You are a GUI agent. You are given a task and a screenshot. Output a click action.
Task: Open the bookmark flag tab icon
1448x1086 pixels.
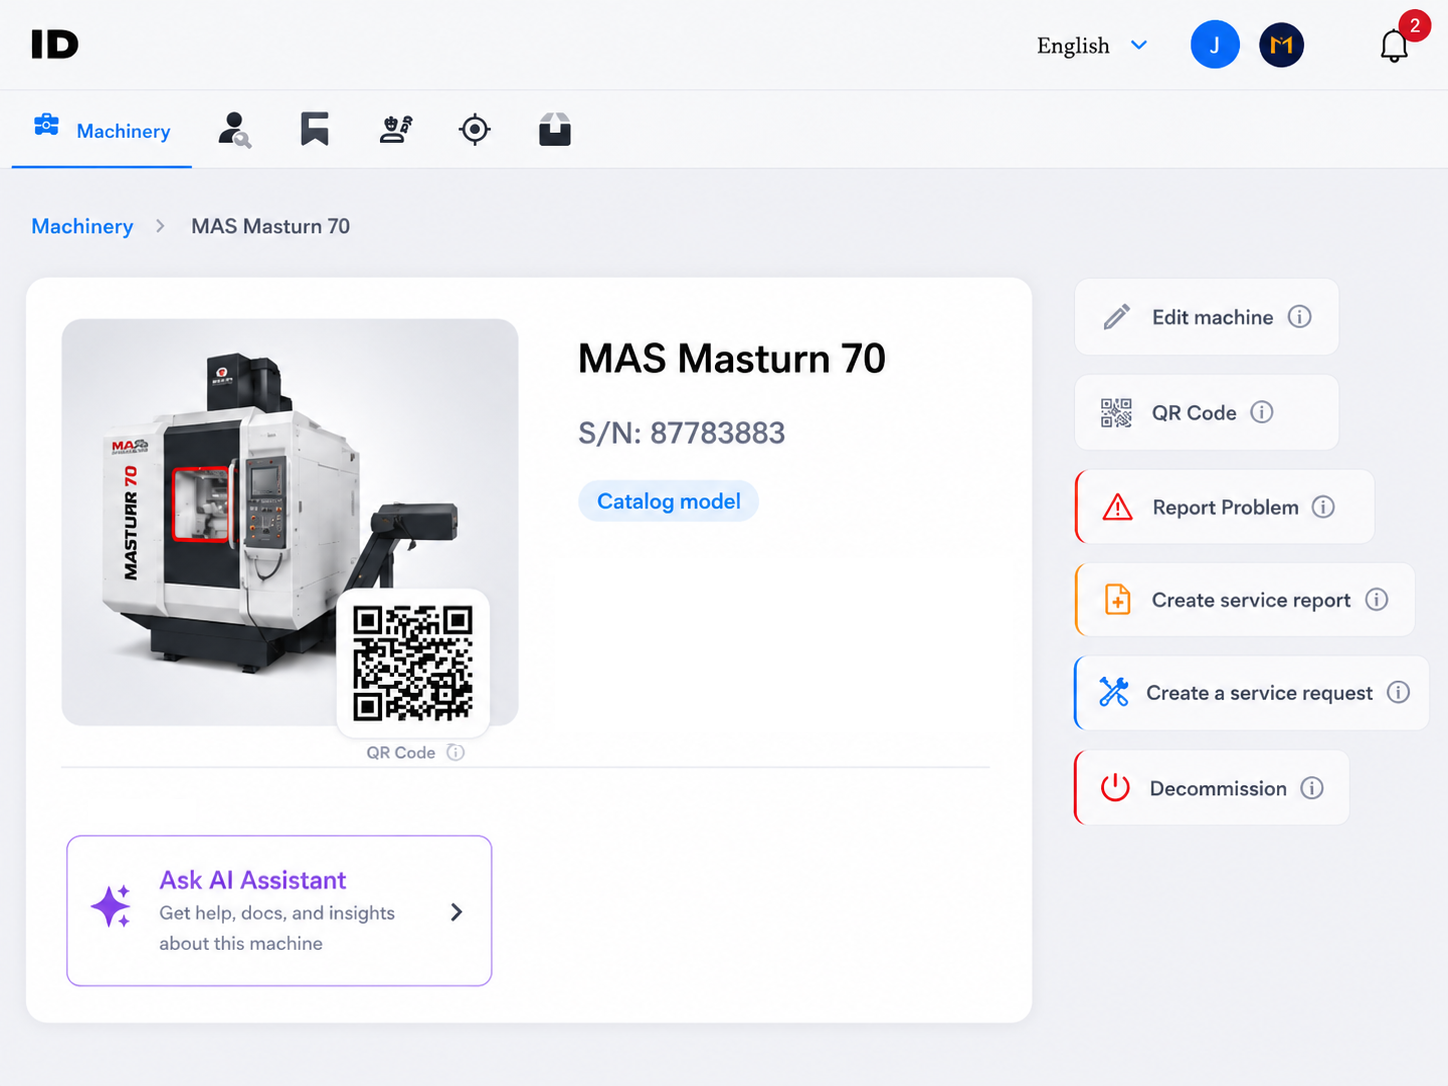(x=315, y=130)
